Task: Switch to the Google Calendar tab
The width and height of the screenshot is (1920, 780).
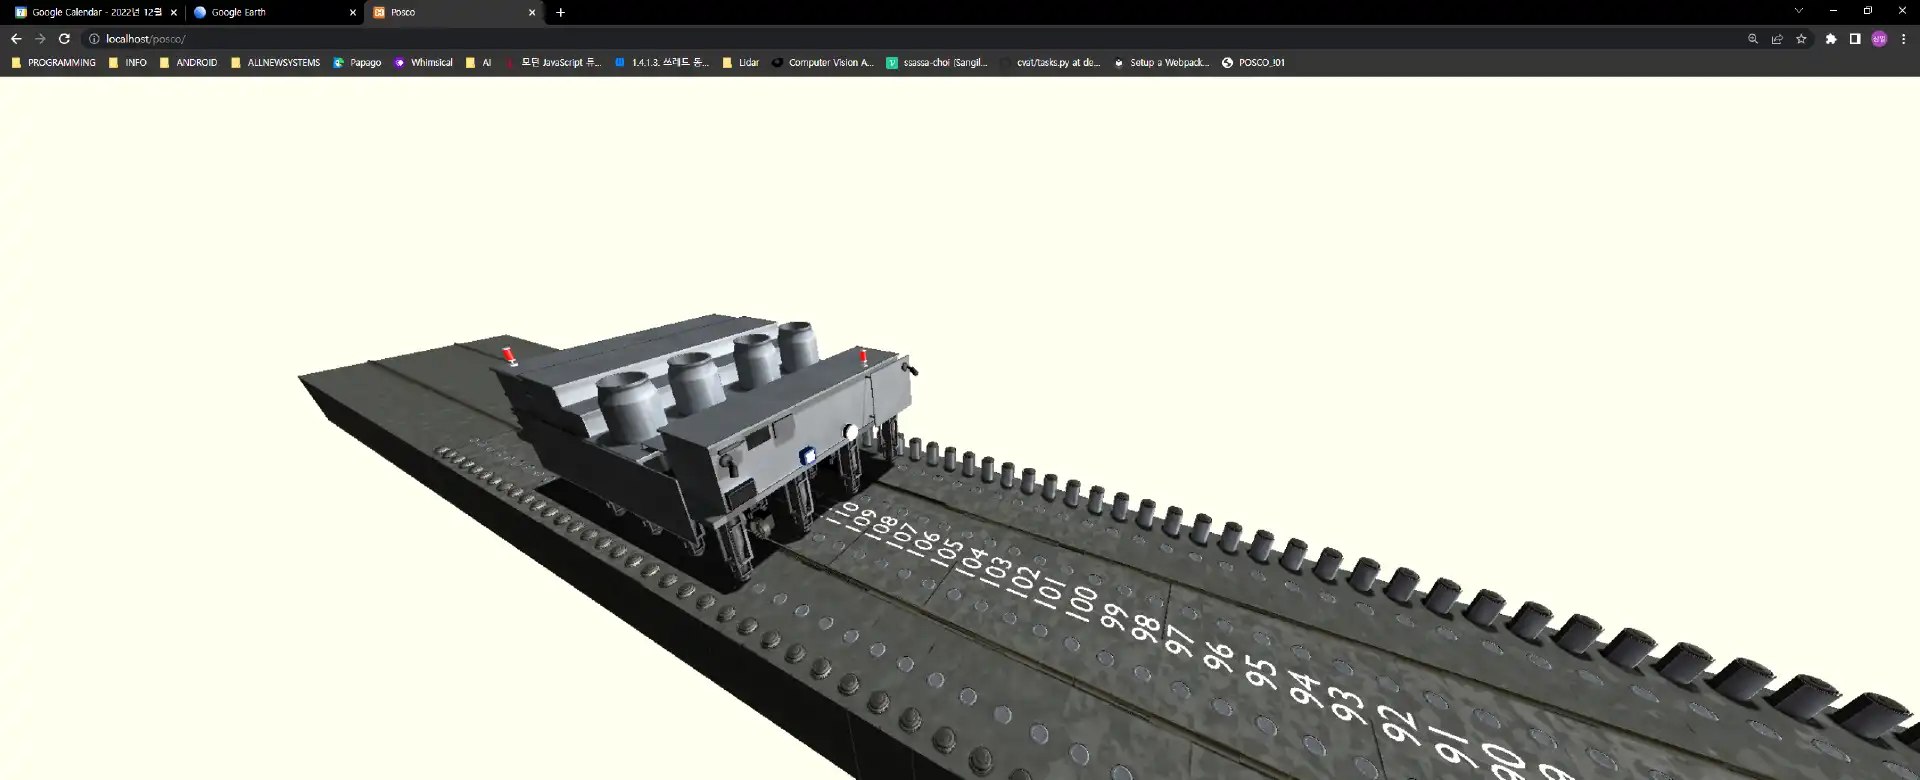Action: coord(90,12)
